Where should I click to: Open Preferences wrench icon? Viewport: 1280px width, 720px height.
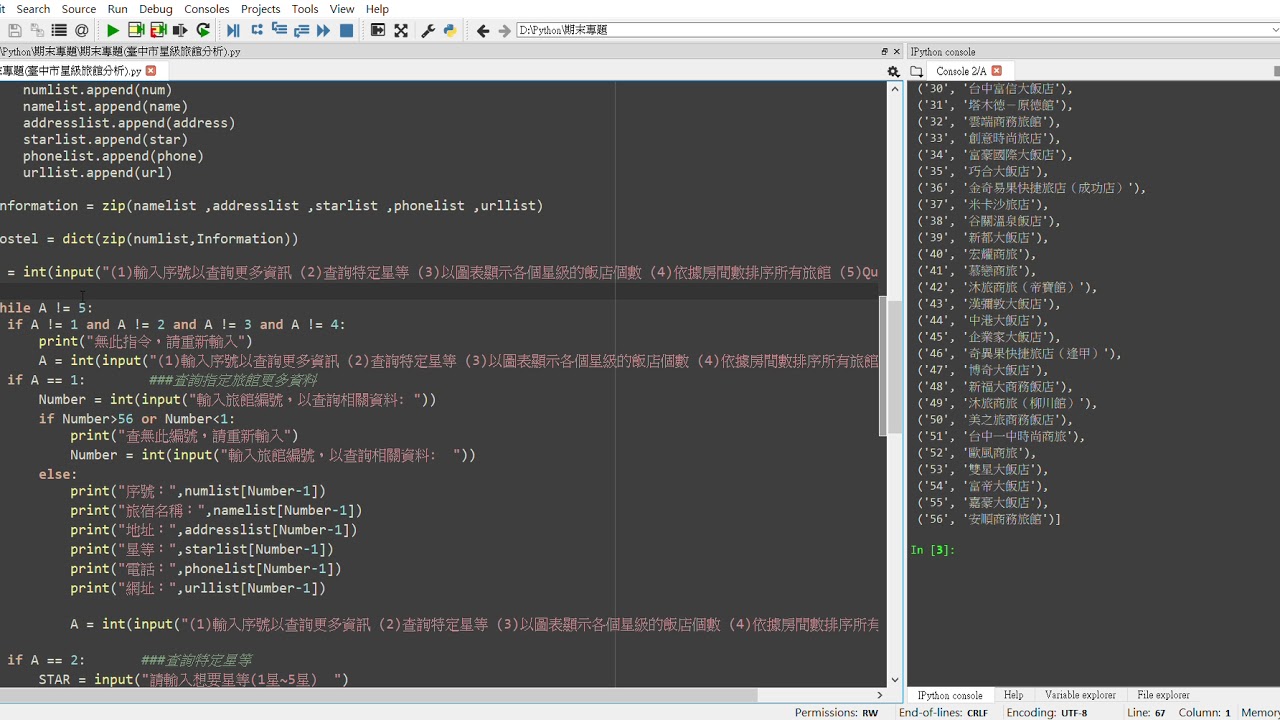pos(428,31)
